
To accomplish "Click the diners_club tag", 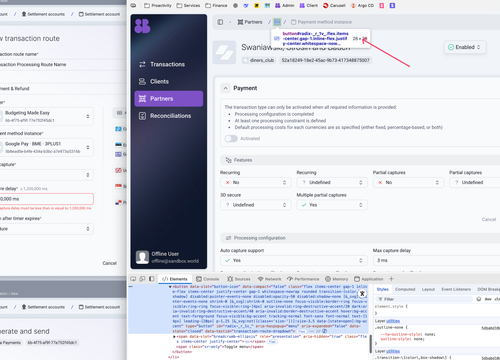I will click(x=258, y=60).
